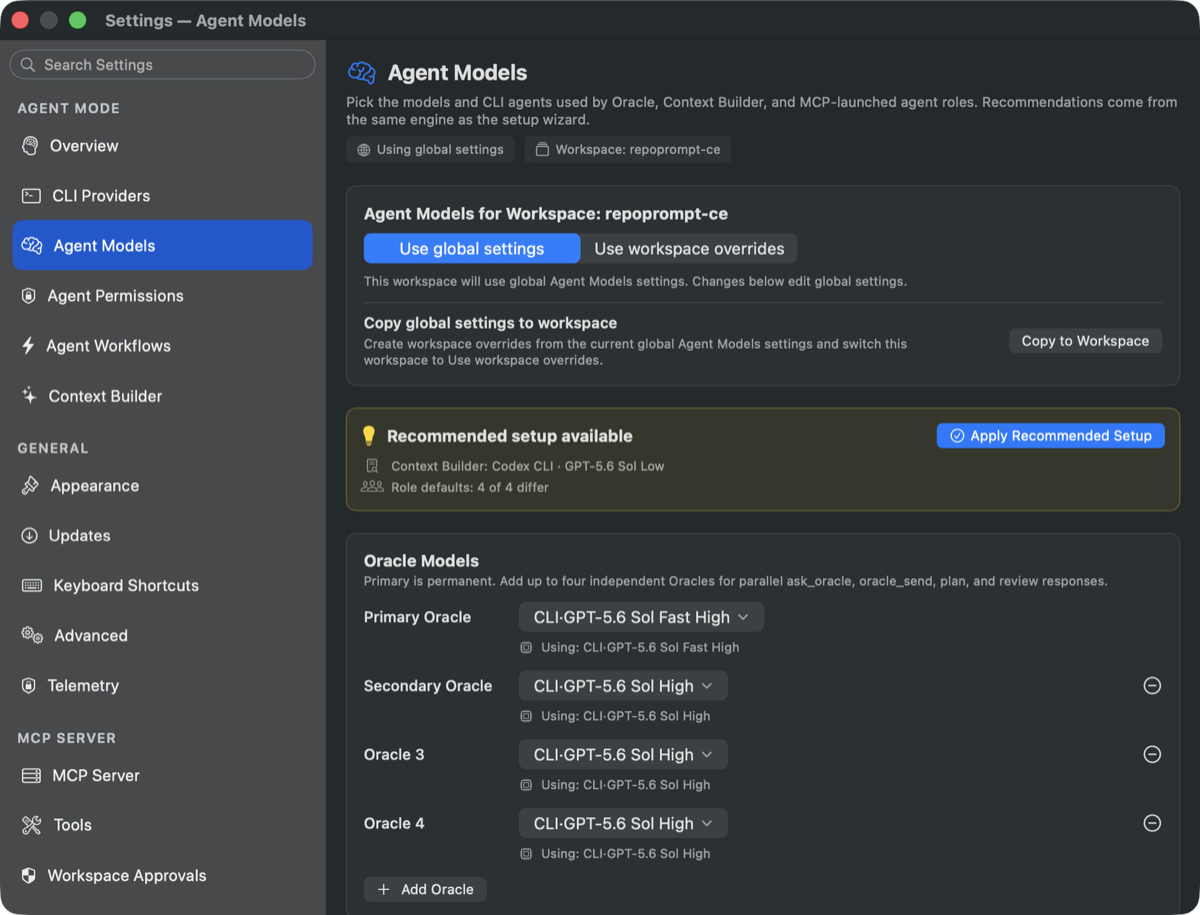Click the Agent Workflows lightning icon
The image size is (1200, 915).
pos(28,346)
